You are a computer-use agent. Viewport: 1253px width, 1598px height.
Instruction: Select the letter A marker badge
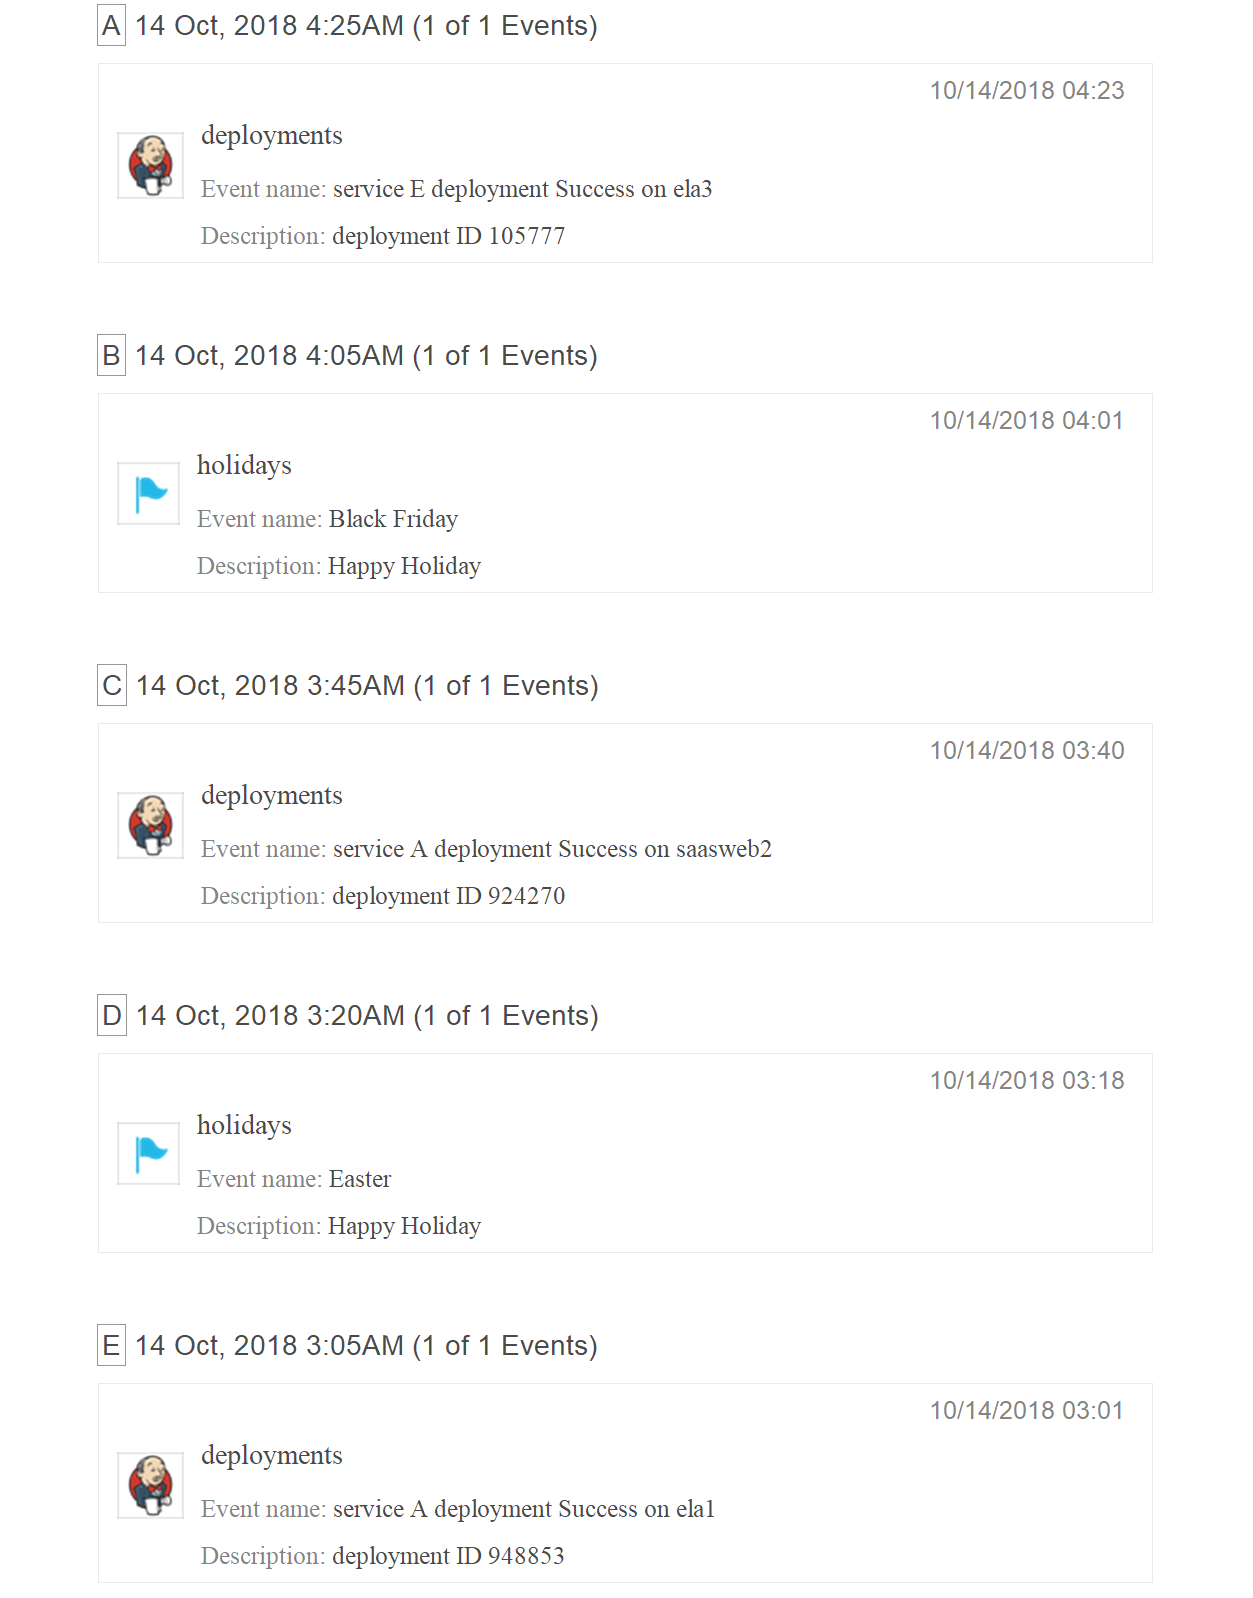[x=111, y=26]
